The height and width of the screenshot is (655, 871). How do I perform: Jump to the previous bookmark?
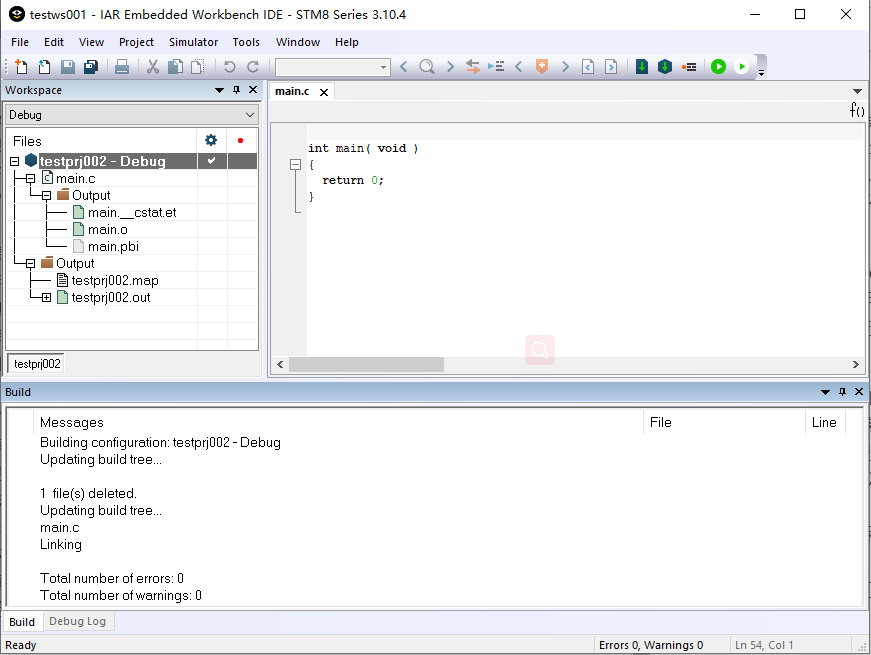(x=519, y=67)
